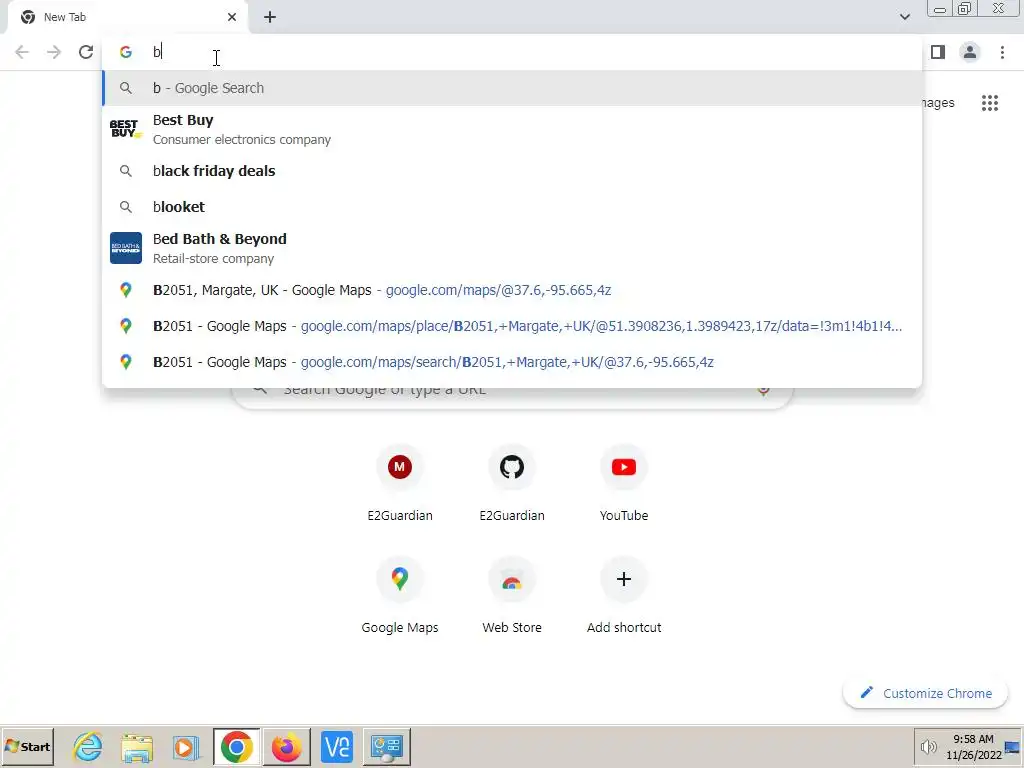The image size is (1024, 768).
Task: Select 'blooket' suggestion
Action: pos(512,207)
